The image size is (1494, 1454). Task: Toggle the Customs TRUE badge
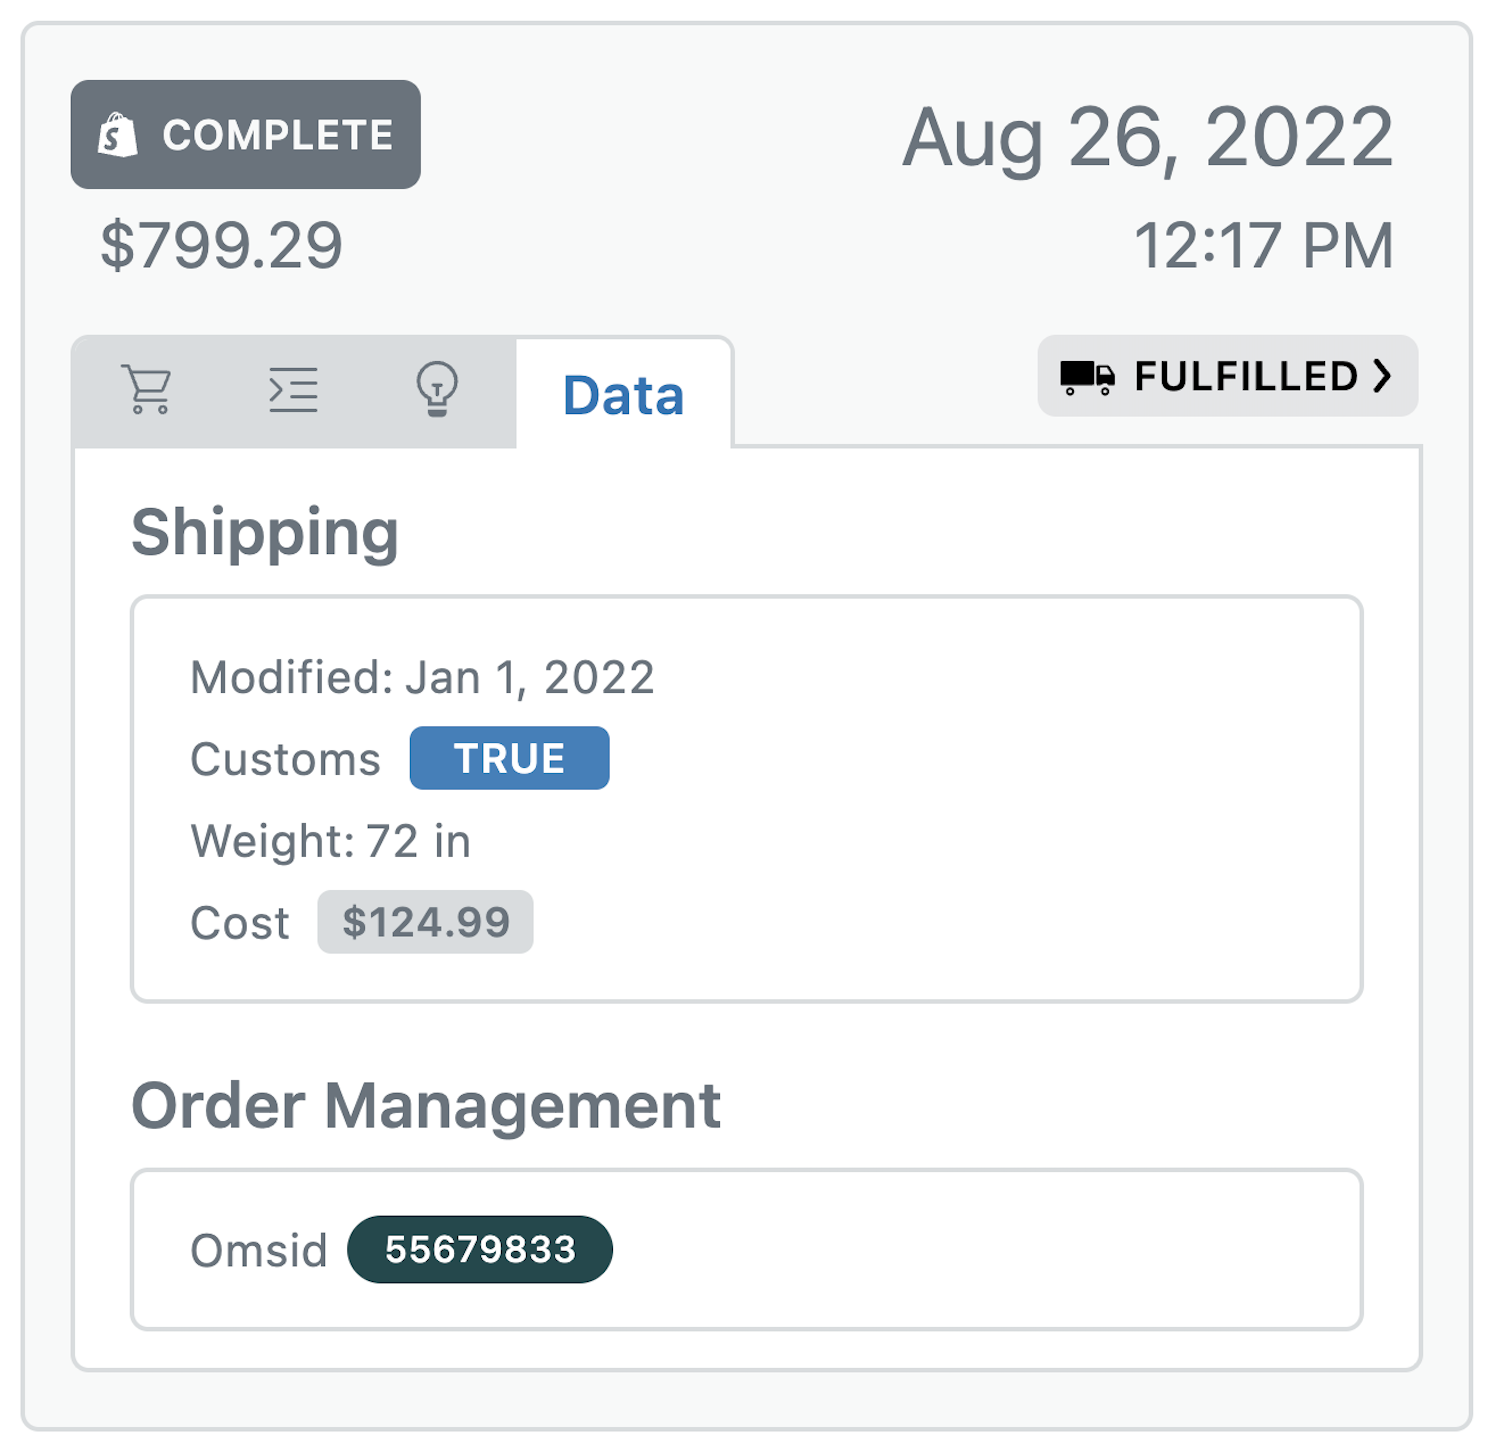click(509, 758)
